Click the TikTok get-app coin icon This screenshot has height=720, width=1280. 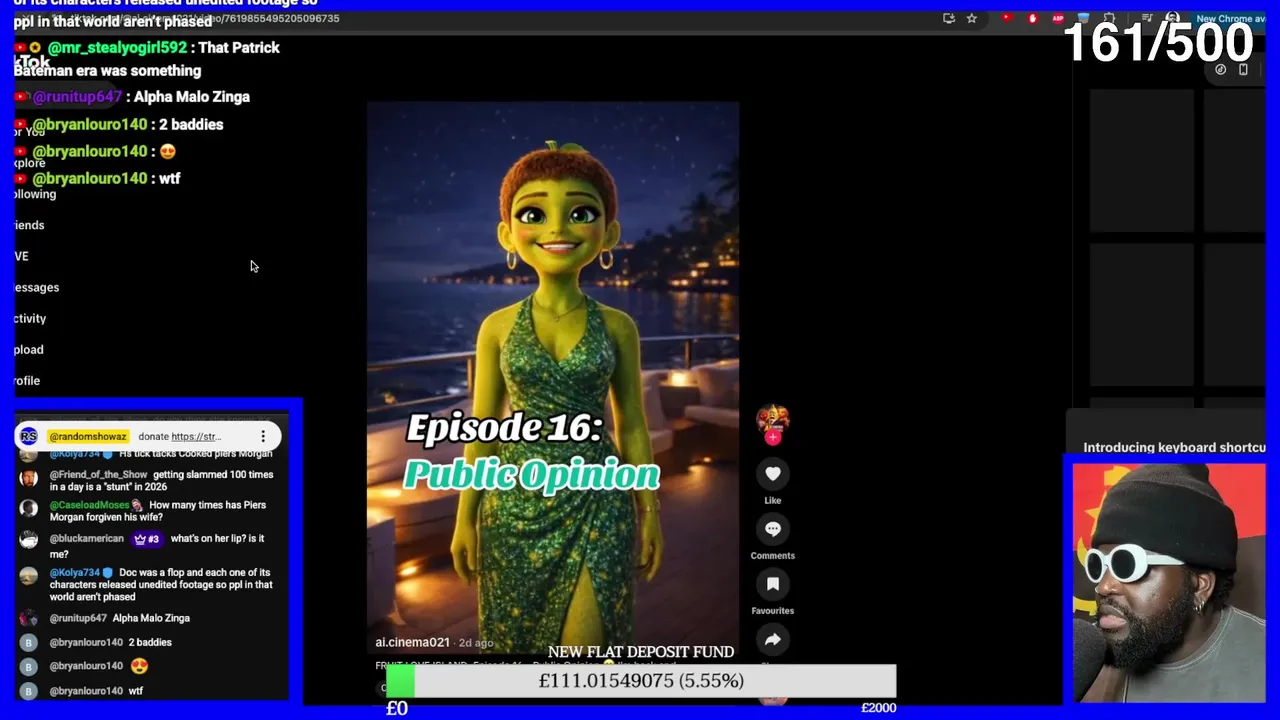click(1220, 70)
